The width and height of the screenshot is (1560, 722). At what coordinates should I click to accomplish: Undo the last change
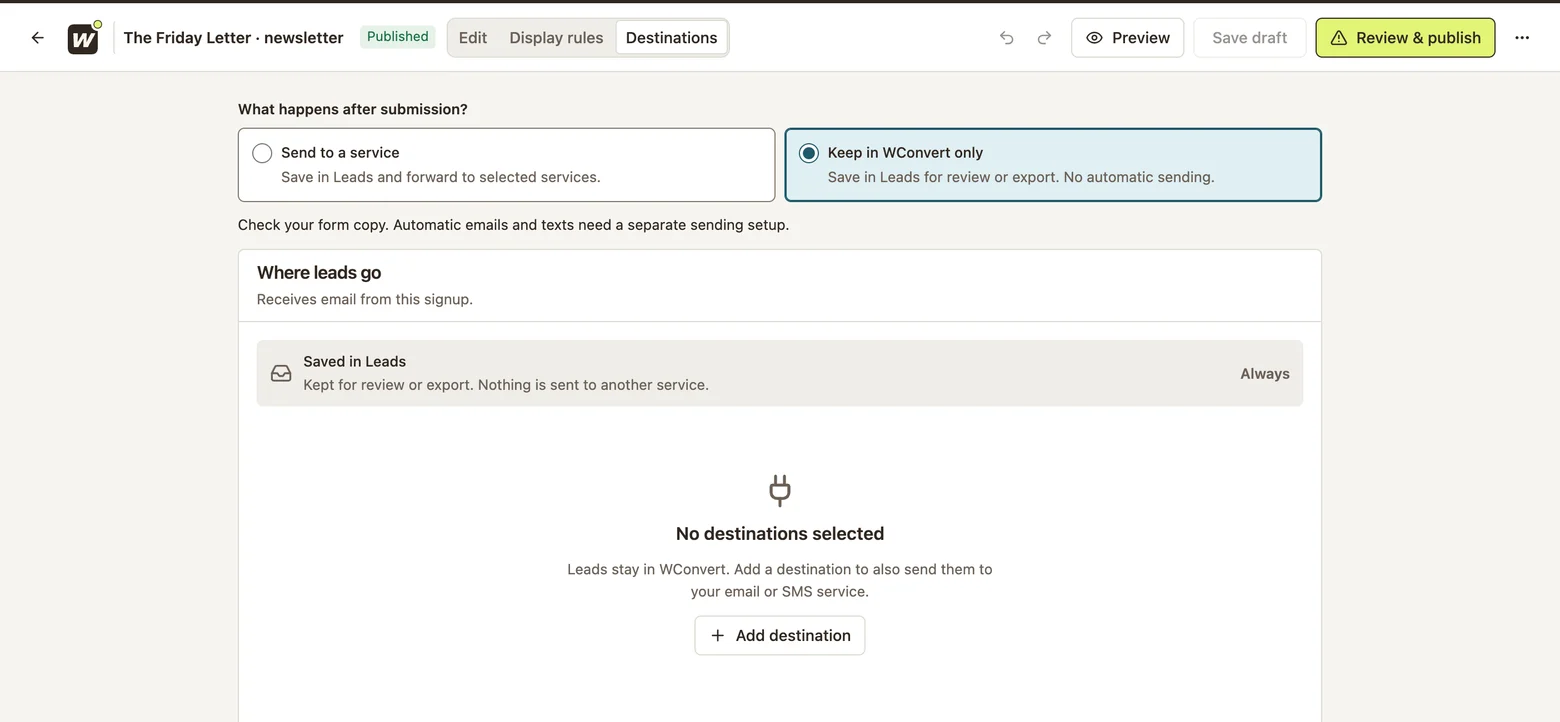coord(1006,38)
